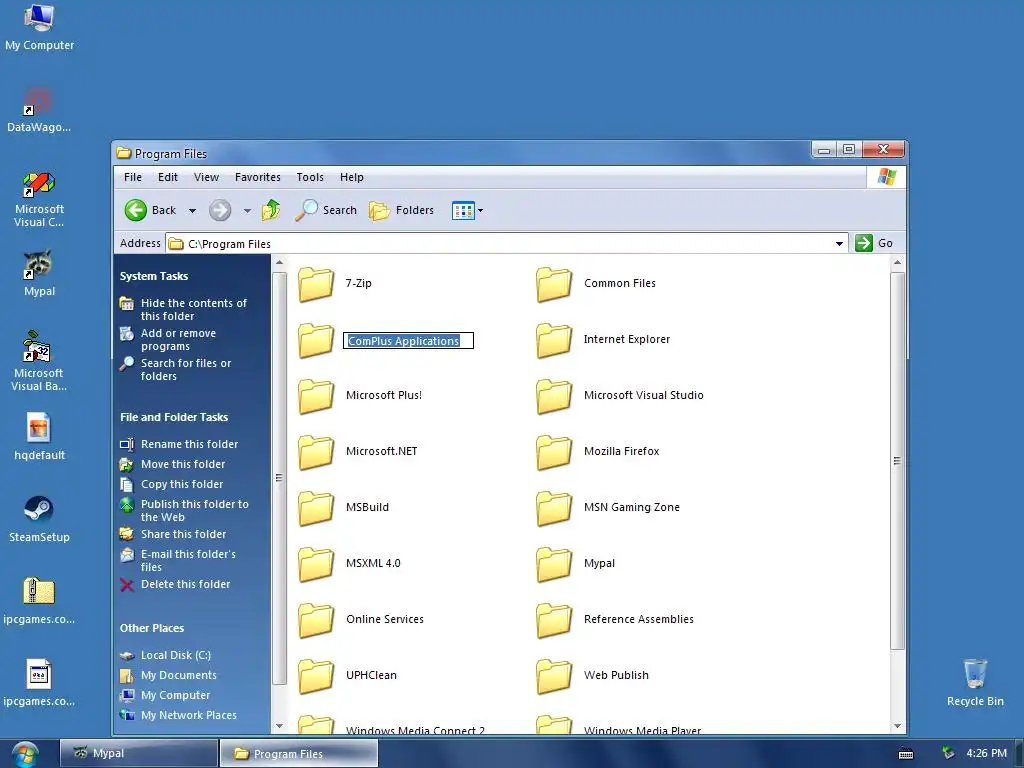Click the green Back arrow icon
1024x768 pixels.
[x=136, y=210]
